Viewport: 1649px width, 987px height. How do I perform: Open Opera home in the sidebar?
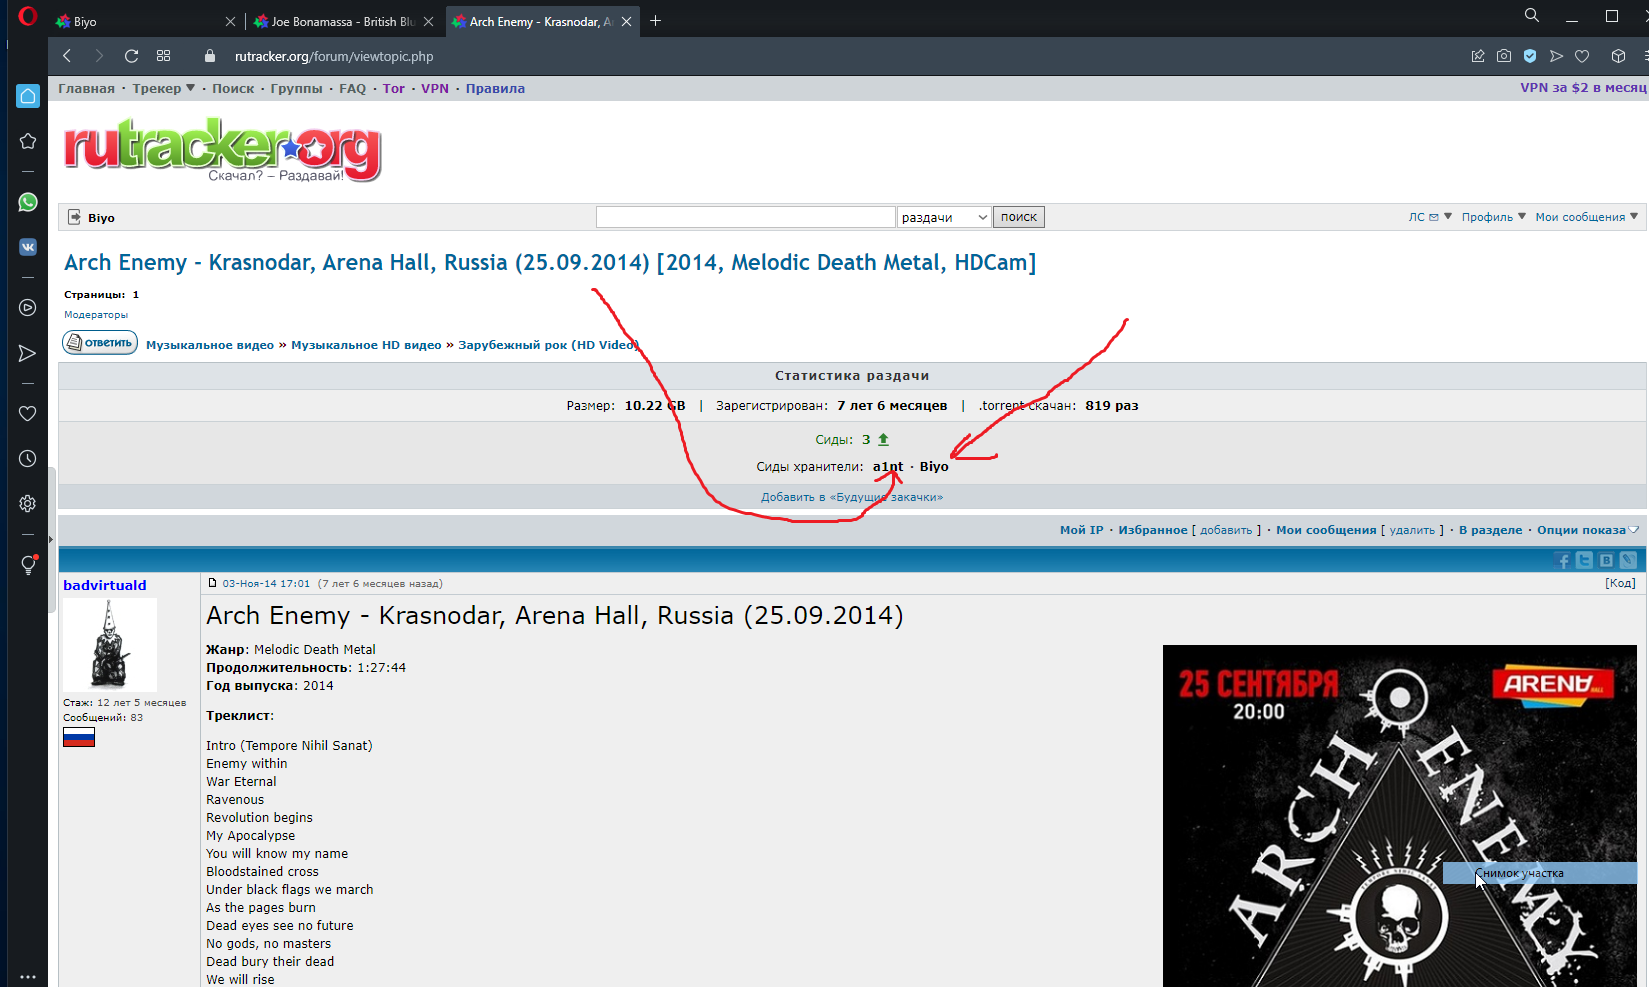(x=28, y=96)
